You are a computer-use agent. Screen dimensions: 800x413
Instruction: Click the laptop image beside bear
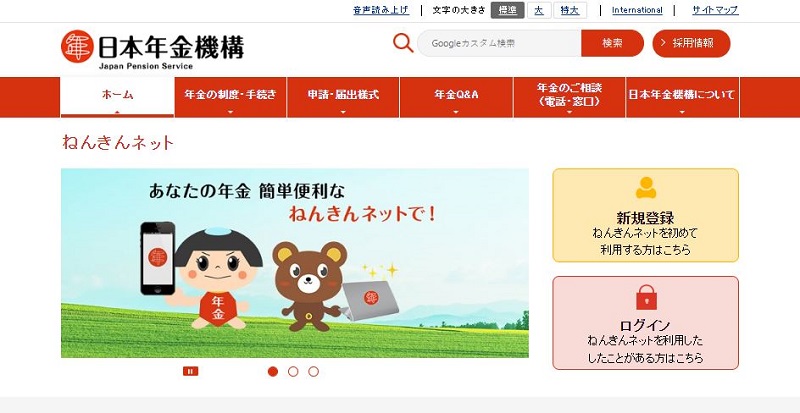(x=370, y=301)
